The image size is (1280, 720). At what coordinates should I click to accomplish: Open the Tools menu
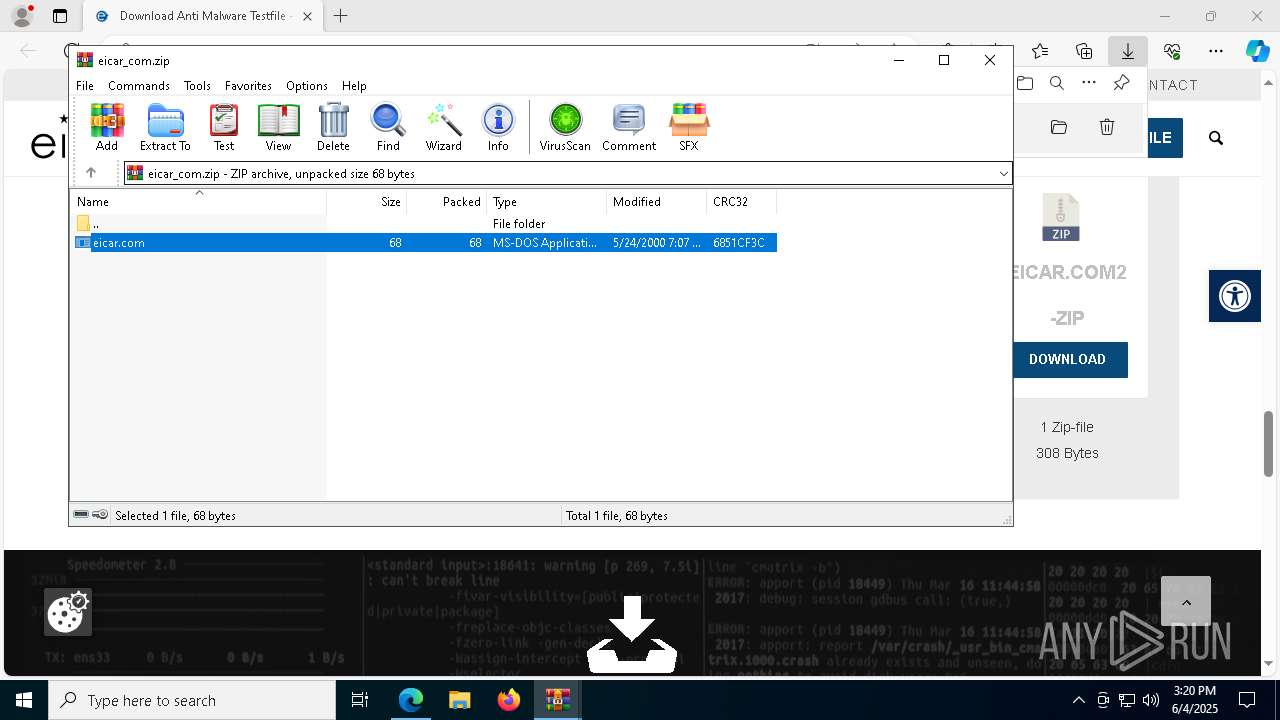click(x=197, y=86)
